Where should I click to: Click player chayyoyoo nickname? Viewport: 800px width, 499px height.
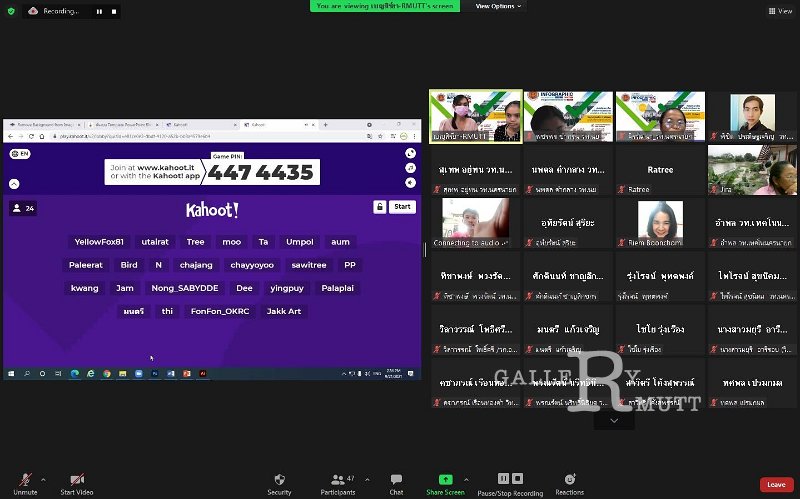click(252, 265)
